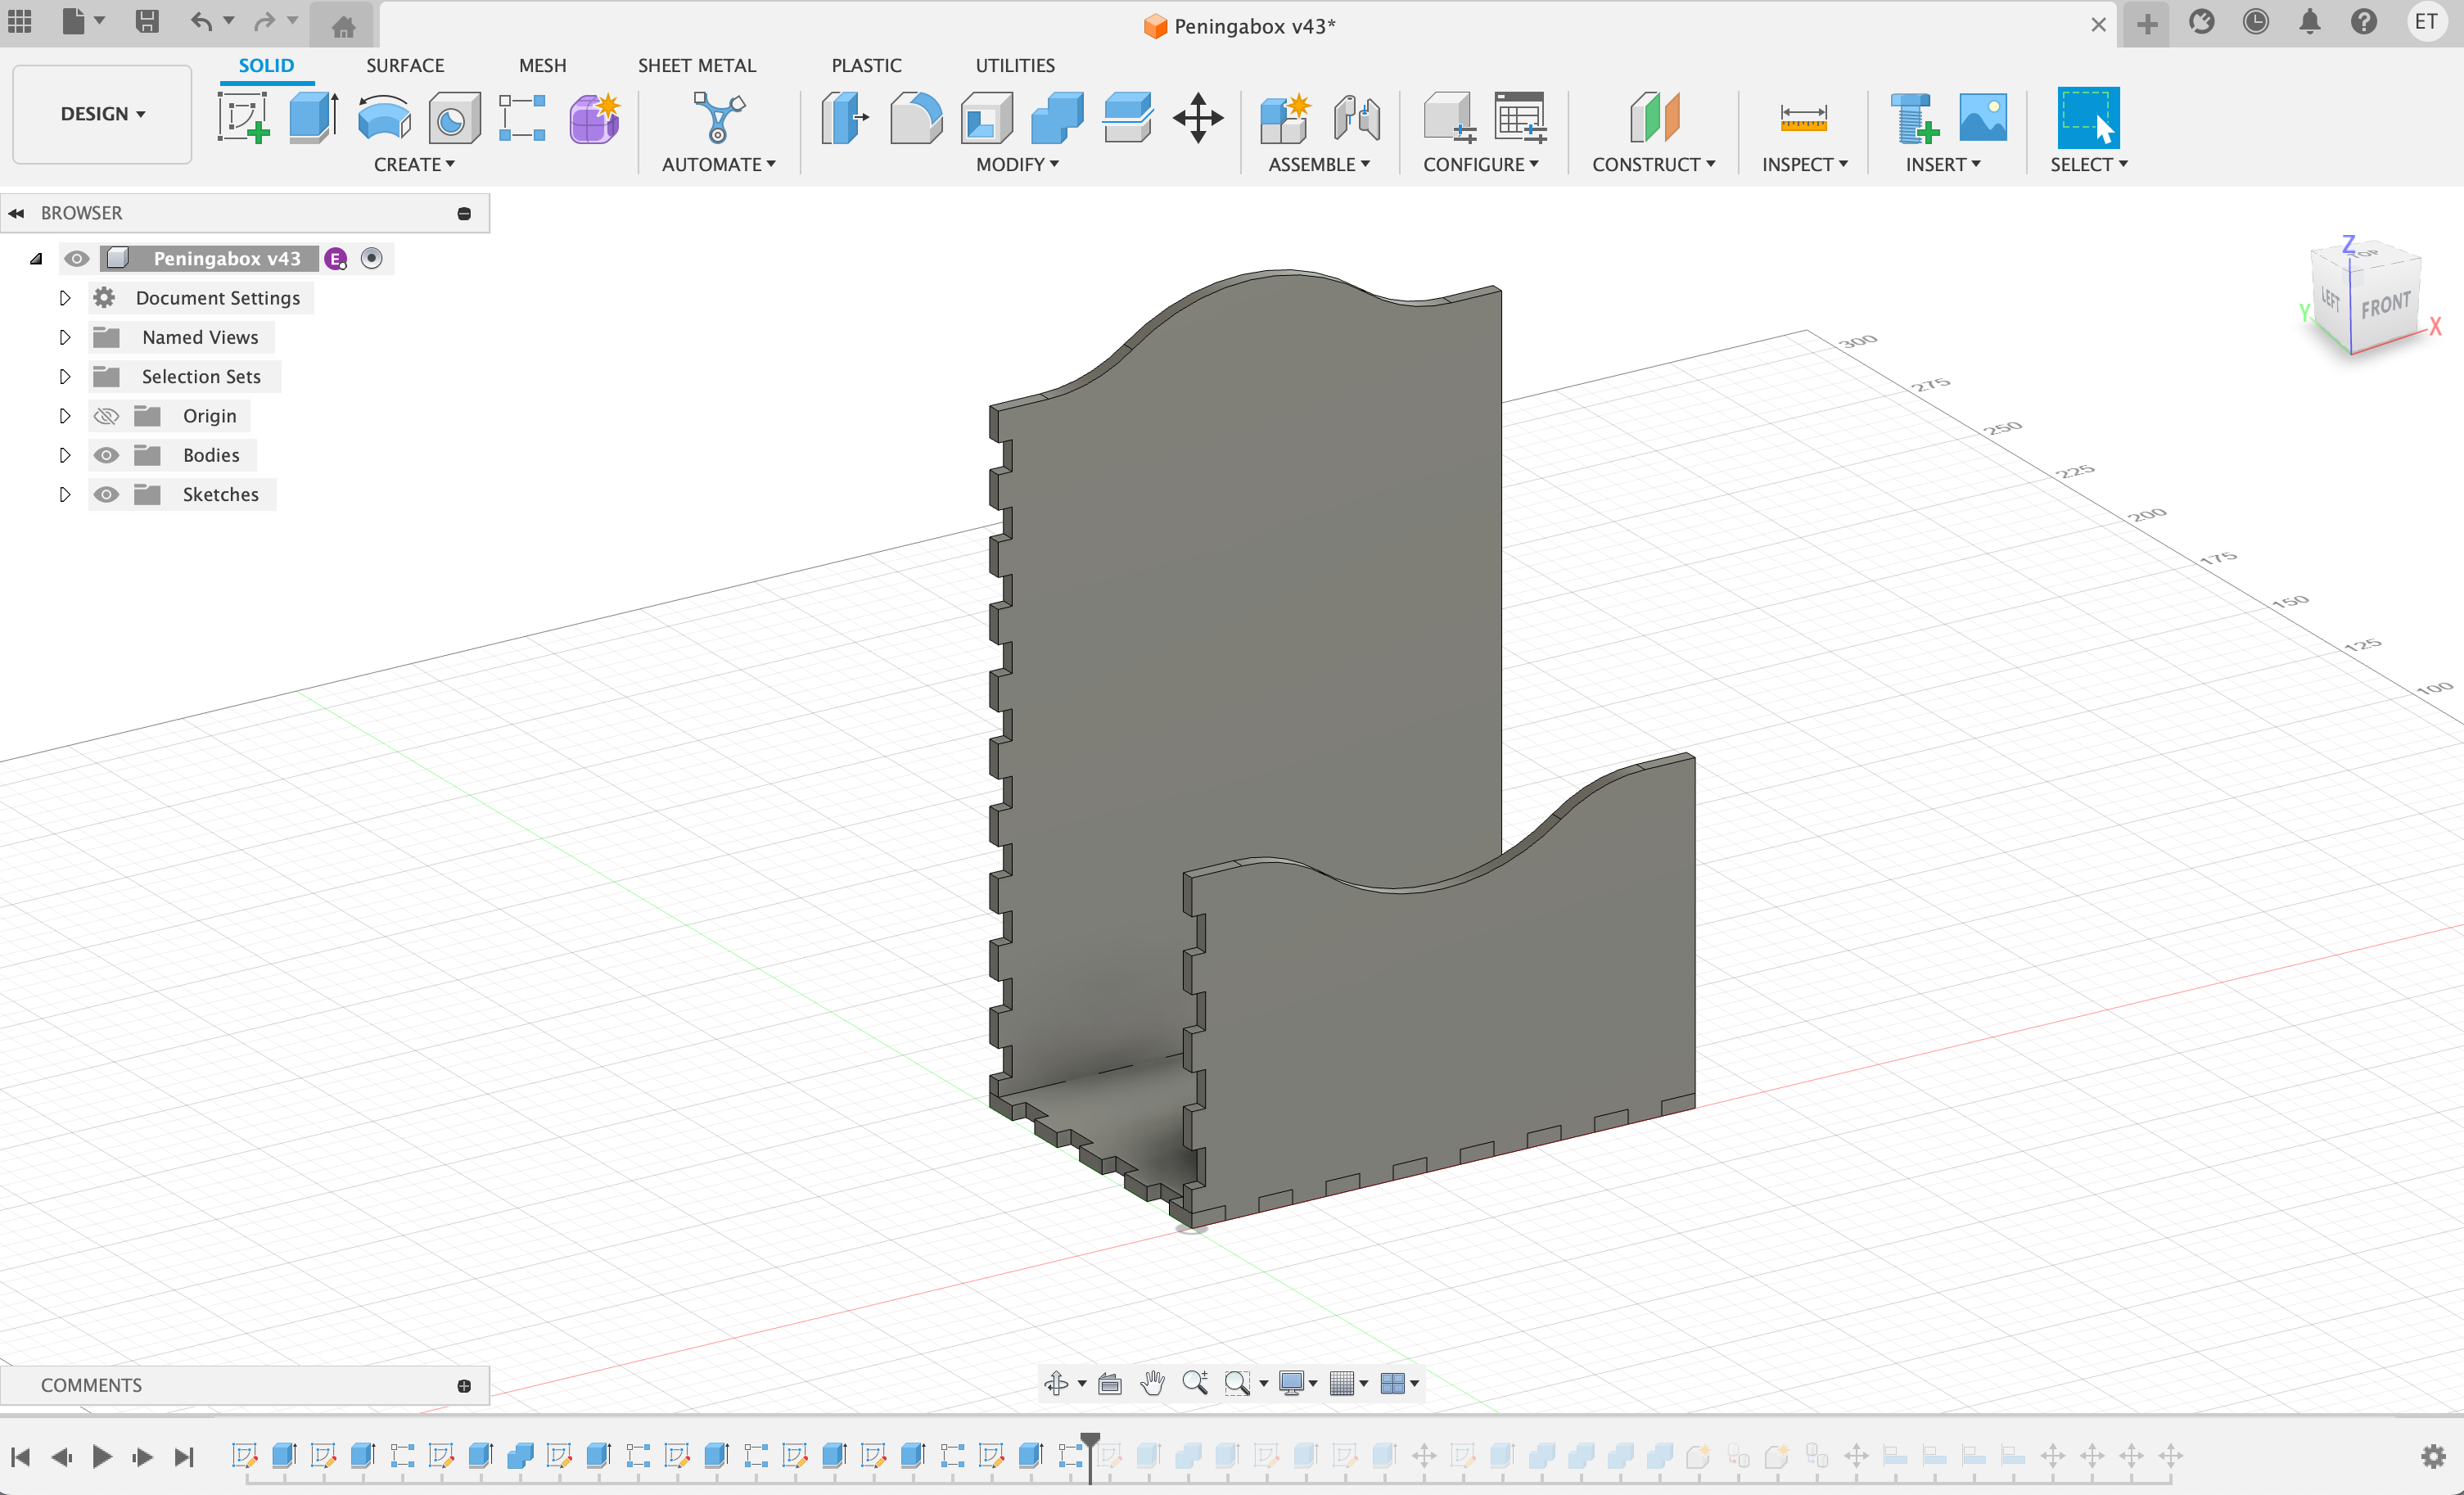Collapse the Browser panel with minus button
This screenshot has width=2464, height=1495.
464,213
